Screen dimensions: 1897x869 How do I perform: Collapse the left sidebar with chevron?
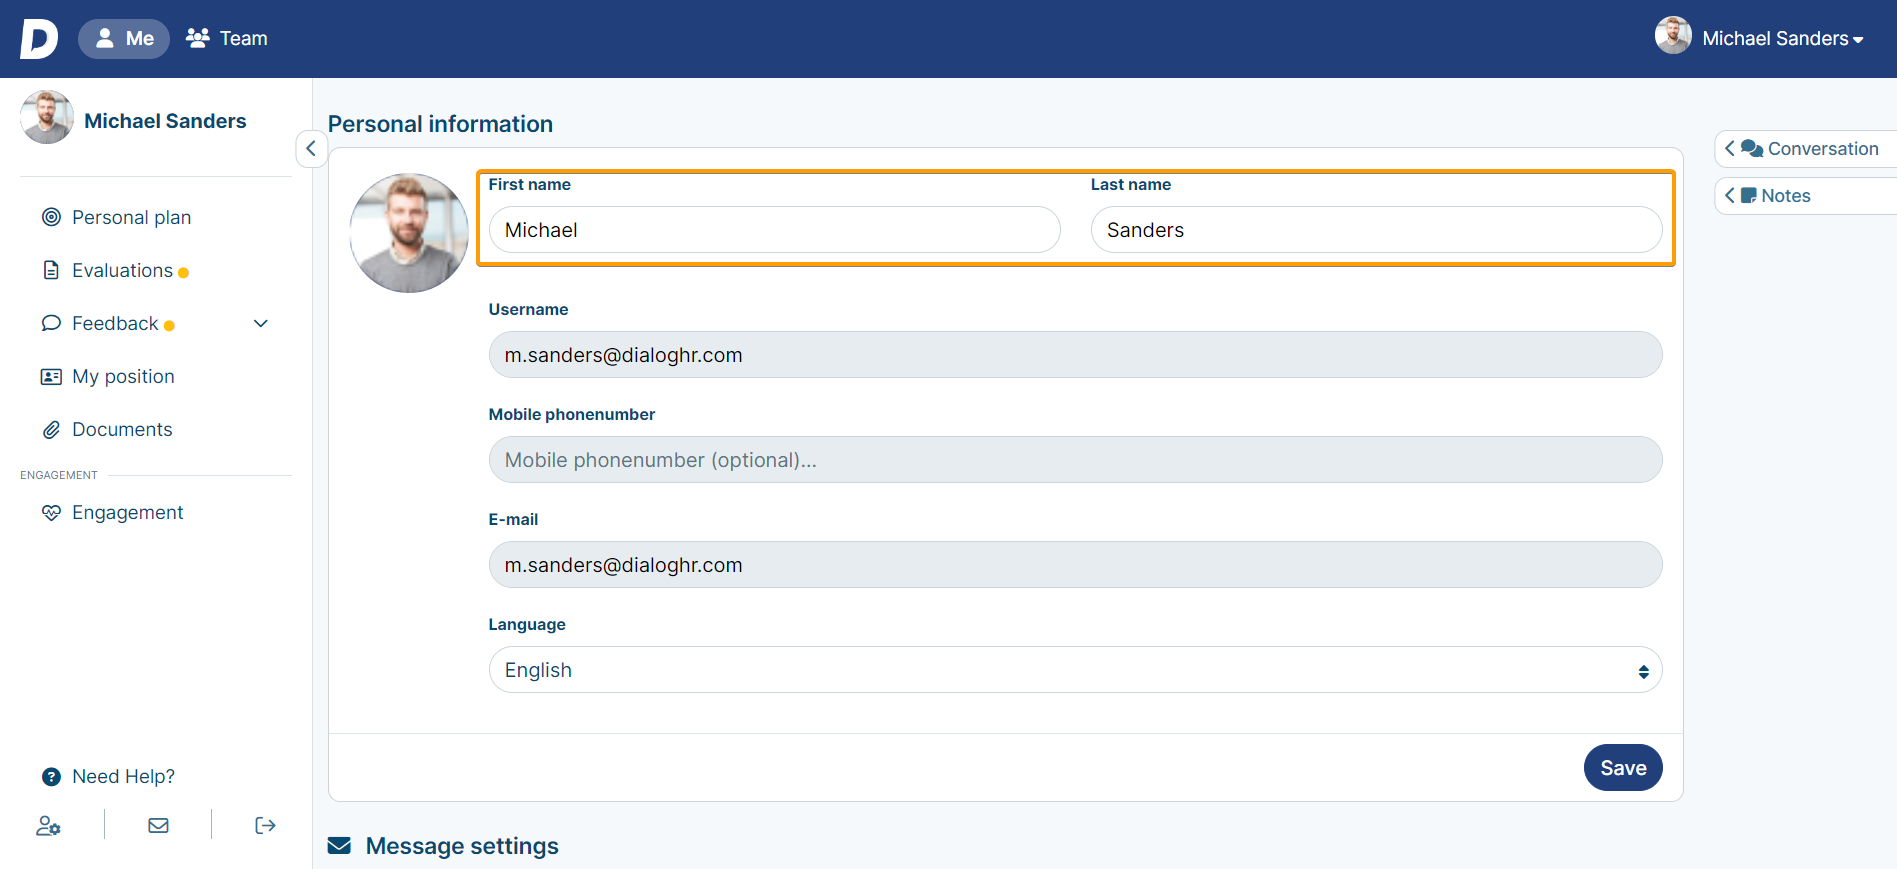(x=311, y=148)
